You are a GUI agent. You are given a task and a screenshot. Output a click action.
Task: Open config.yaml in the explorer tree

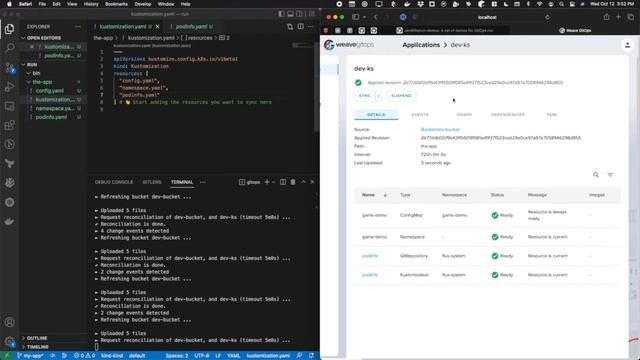49,91
